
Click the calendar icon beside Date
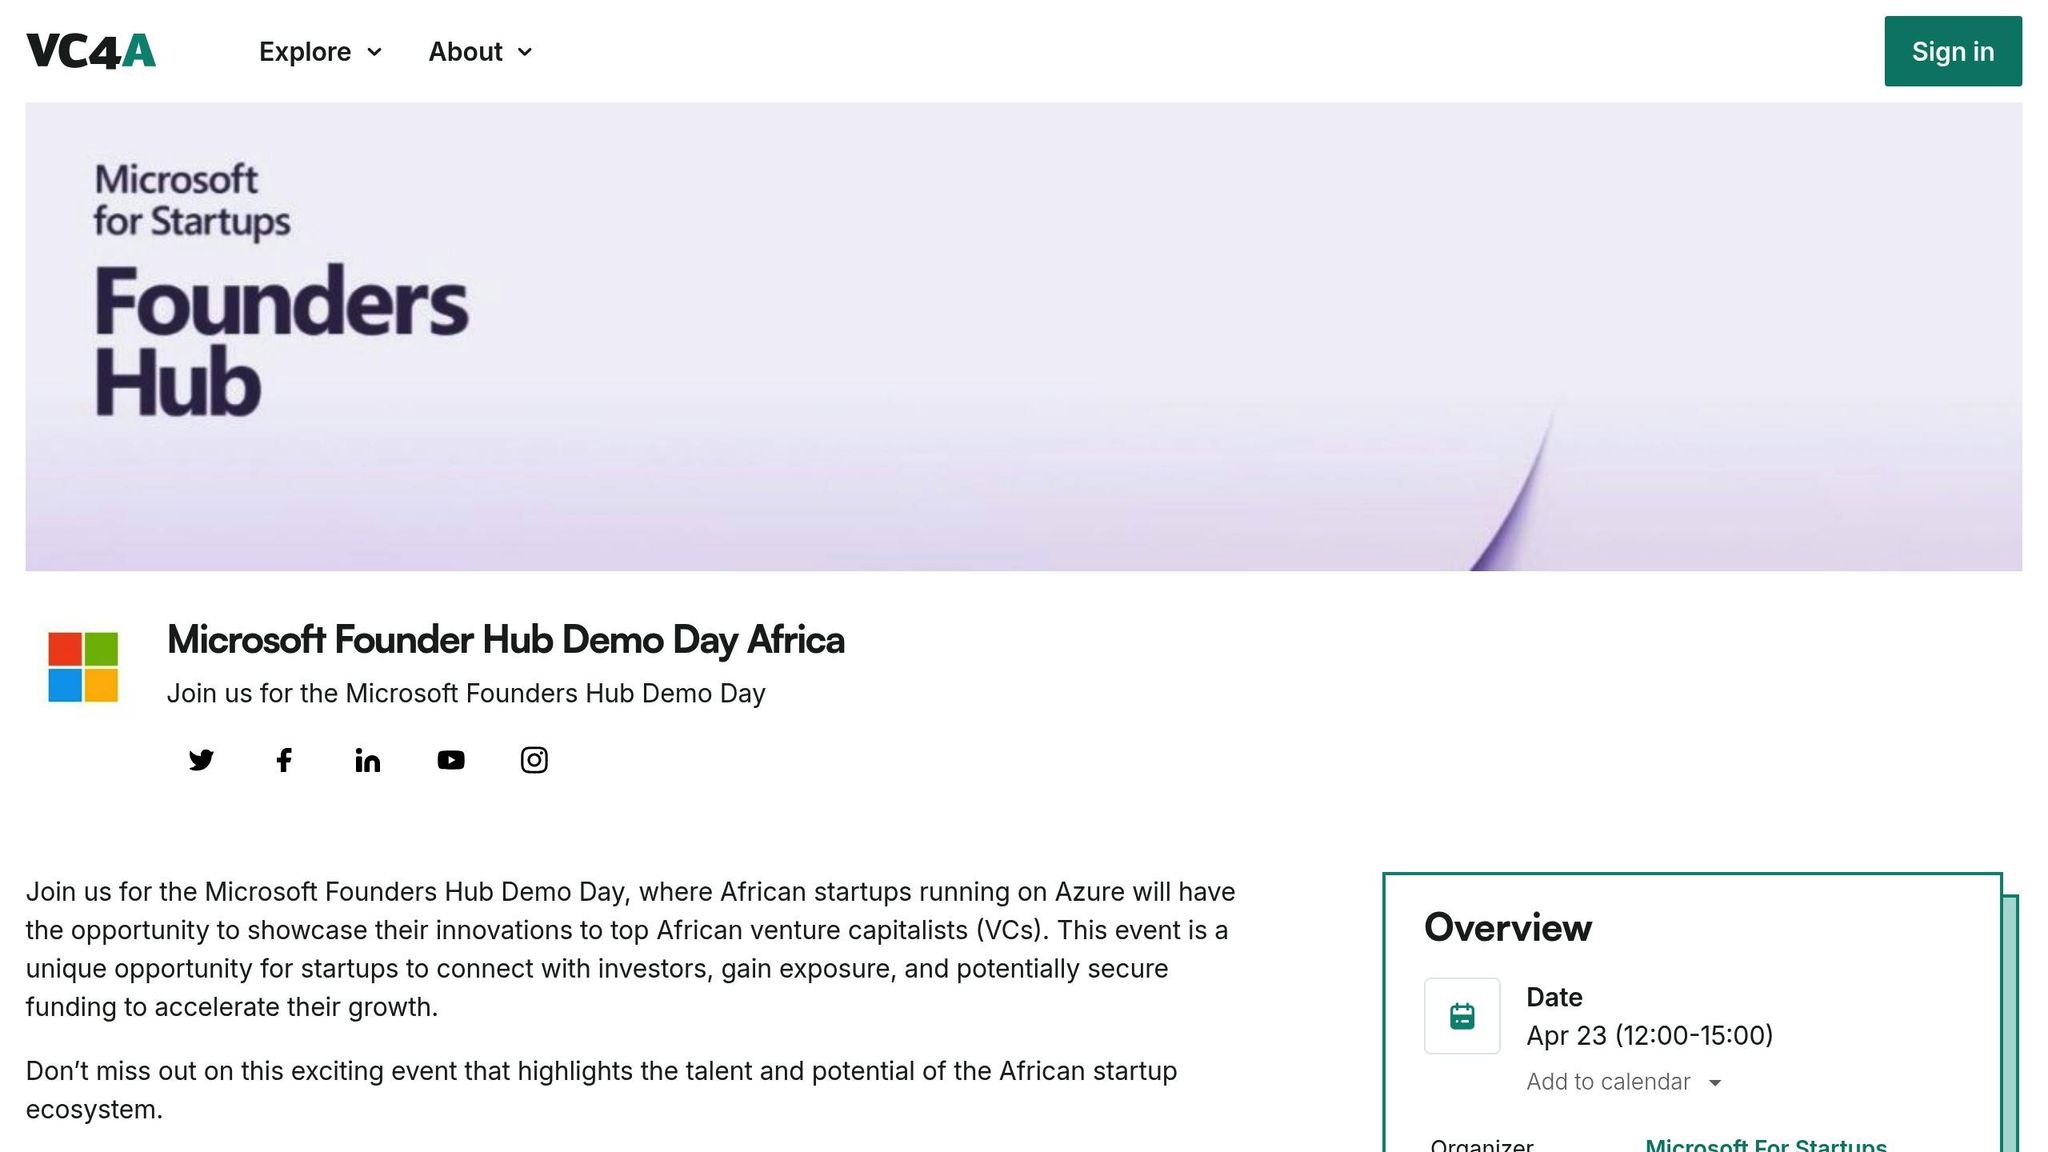click(1462, 1016)
